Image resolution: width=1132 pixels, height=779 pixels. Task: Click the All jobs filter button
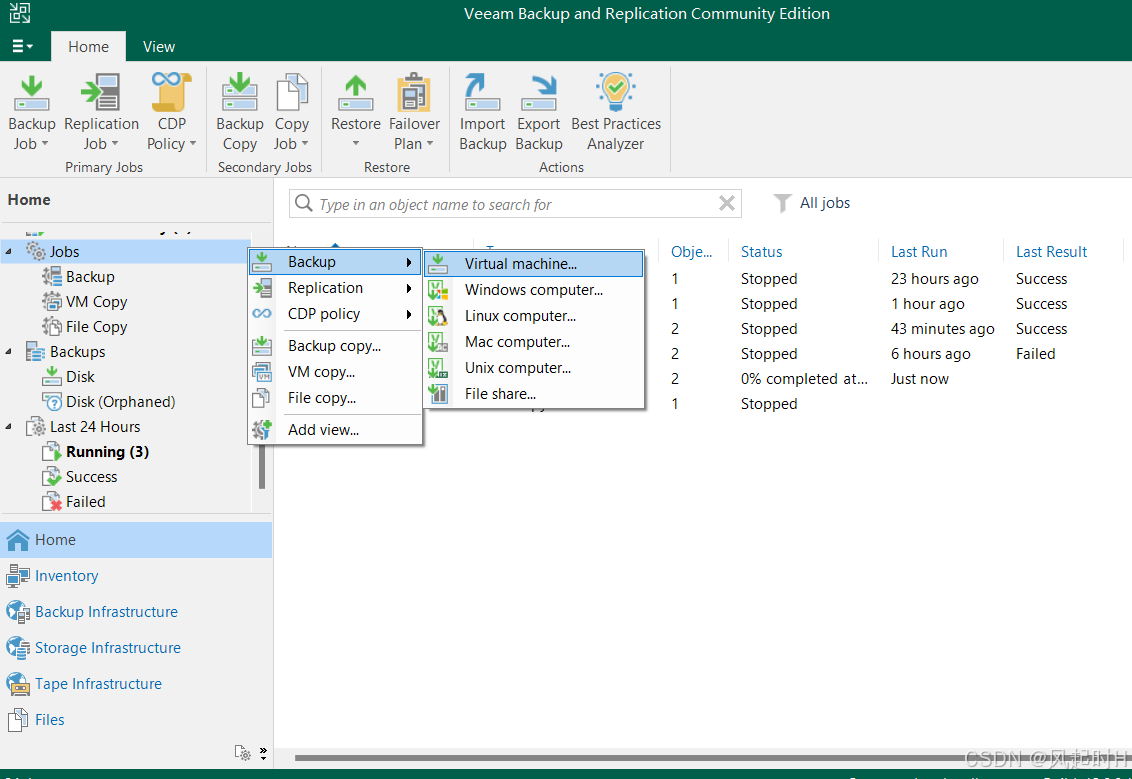(x=811, y=204)
